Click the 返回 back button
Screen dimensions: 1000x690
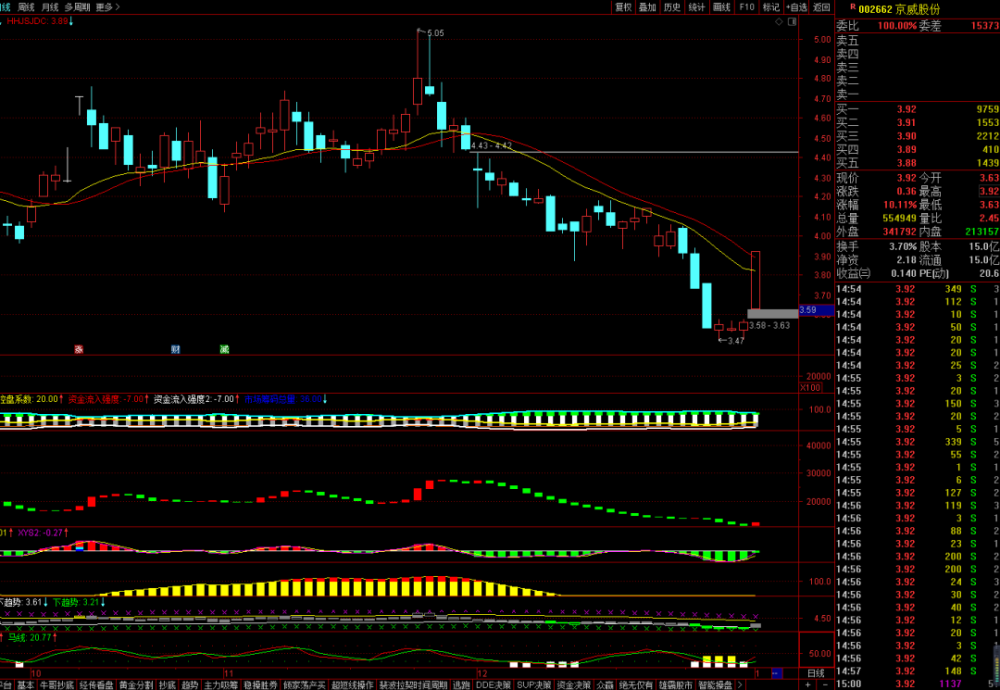click(x=822, y=7)
